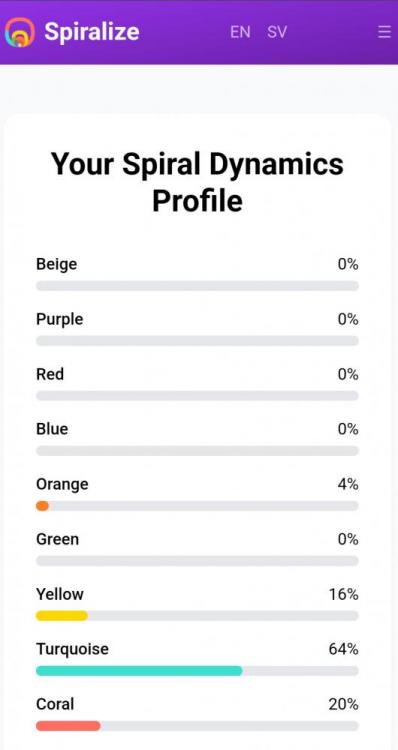Image resolution: width=398 pixels, height=750 pixels.
Task: Click the empty Green progress bar
Action: click(x=197, y=561)
